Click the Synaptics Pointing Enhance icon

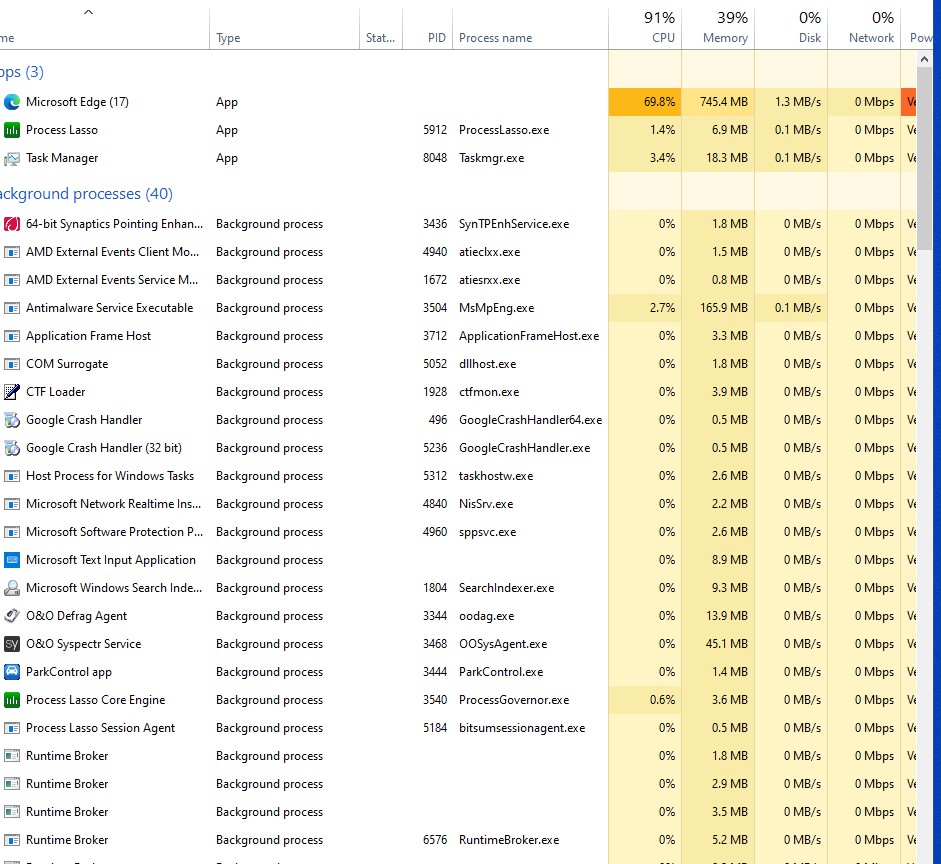pos(12,224)
